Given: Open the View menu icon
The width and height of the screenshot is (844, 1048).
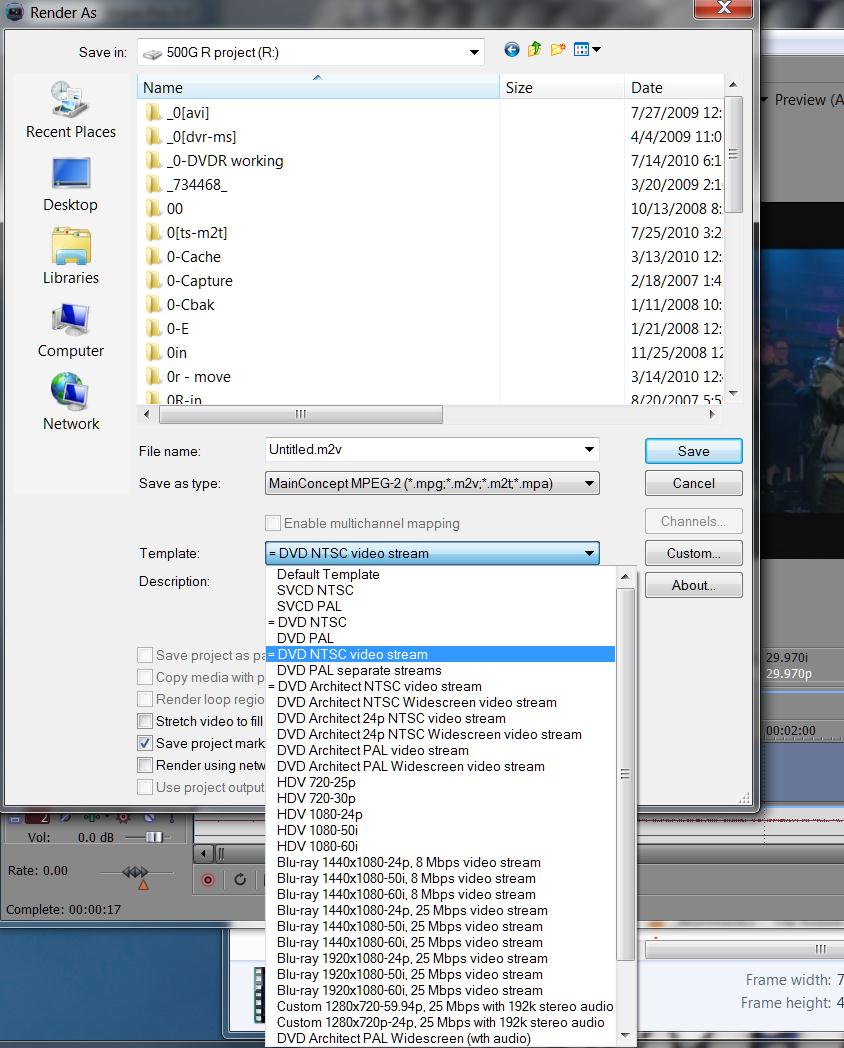Looking at the screenshot, I should [x=581, y=49].
